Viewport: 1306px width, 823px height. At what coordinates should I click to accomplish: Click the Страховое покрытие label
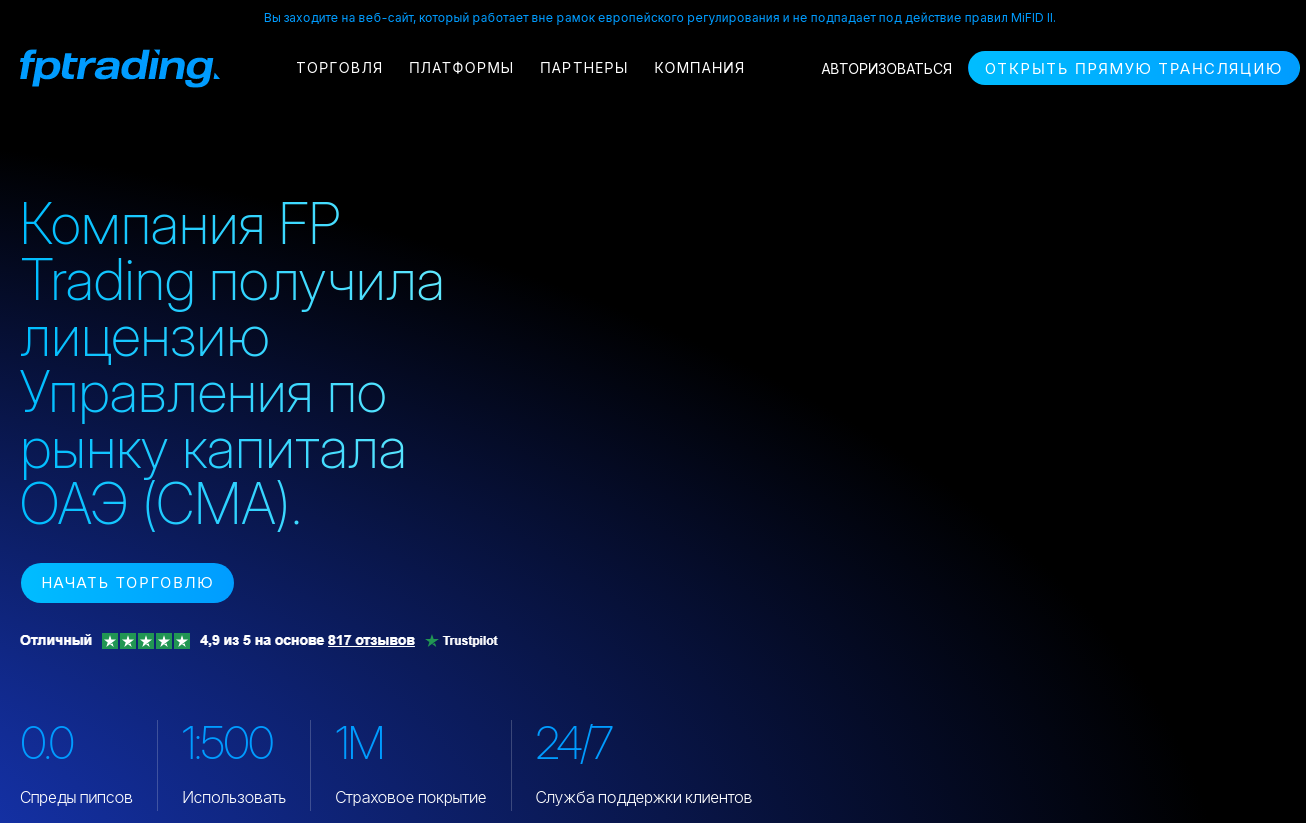point(411,797)
